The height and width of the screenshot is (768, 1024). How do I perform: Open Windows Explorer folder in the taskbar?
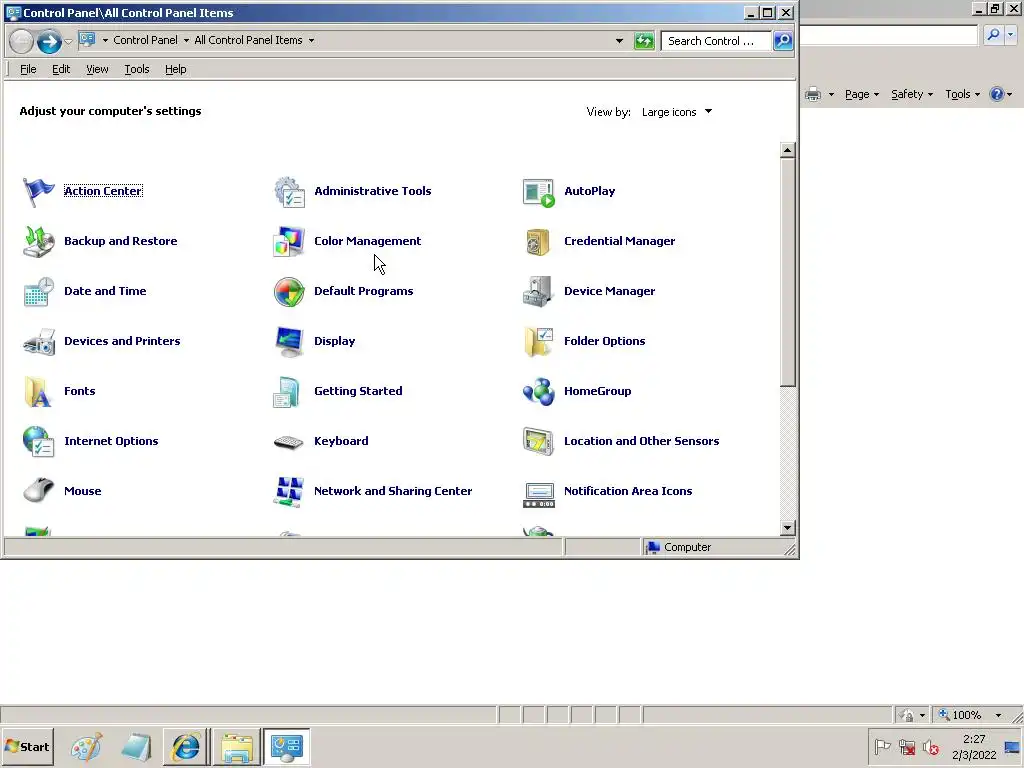click(236, 747)
